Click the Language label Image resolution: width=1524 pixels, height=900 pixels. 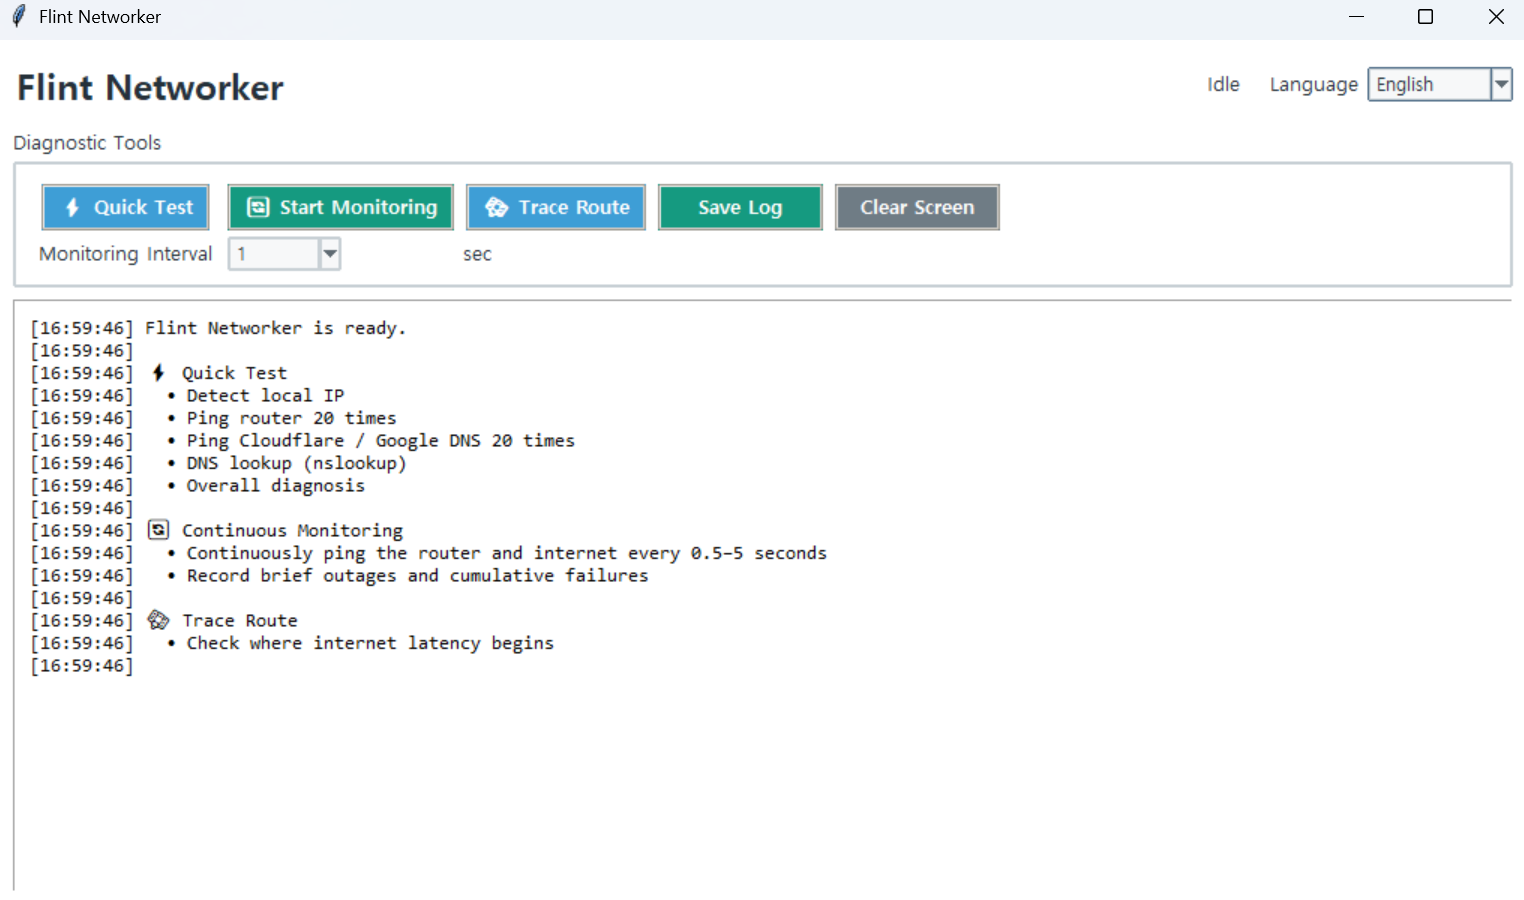coord(1313,85)
